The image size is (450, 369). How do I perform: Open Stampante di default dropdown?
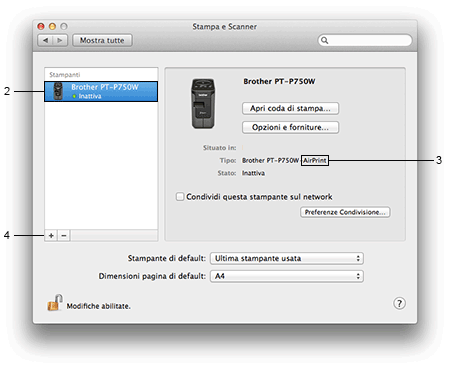tap(287, 258)
